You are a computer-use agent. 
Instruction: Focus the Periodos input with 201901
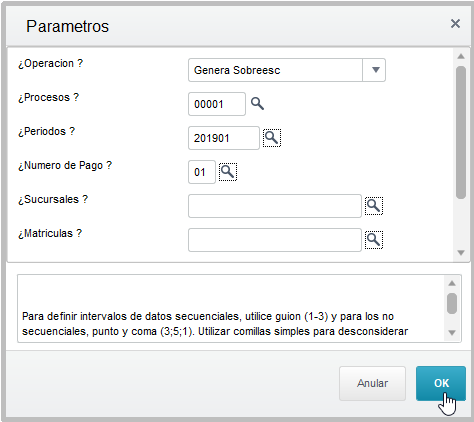click(x=224, y=138)
